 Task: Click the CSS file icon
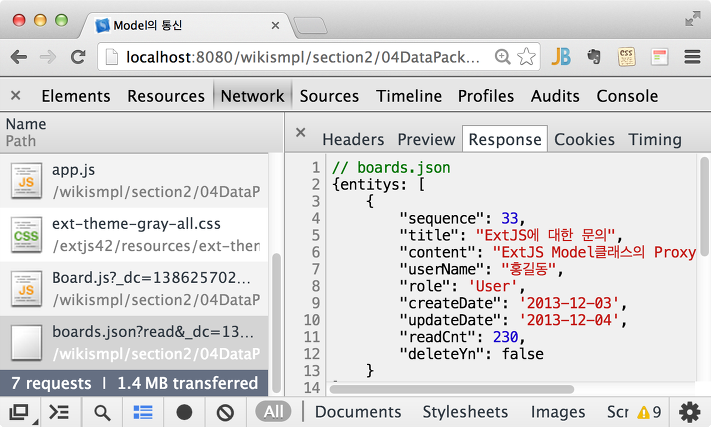coord(26,235)
